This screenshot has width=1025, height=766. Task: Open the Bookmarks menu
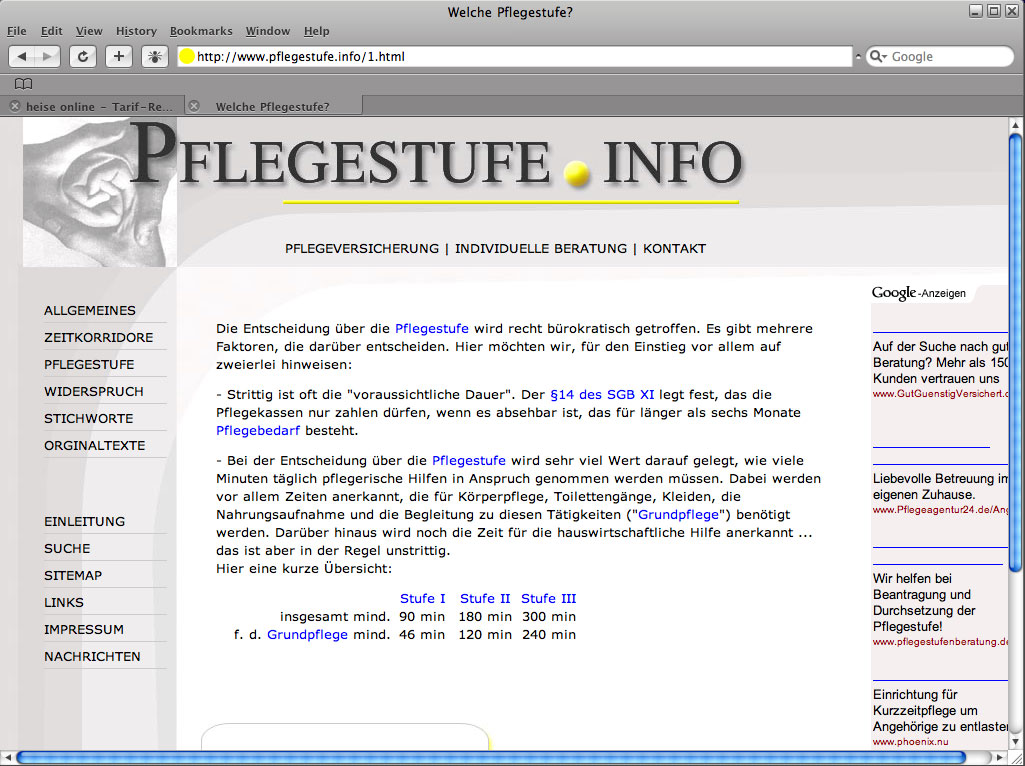coord(201,31)
